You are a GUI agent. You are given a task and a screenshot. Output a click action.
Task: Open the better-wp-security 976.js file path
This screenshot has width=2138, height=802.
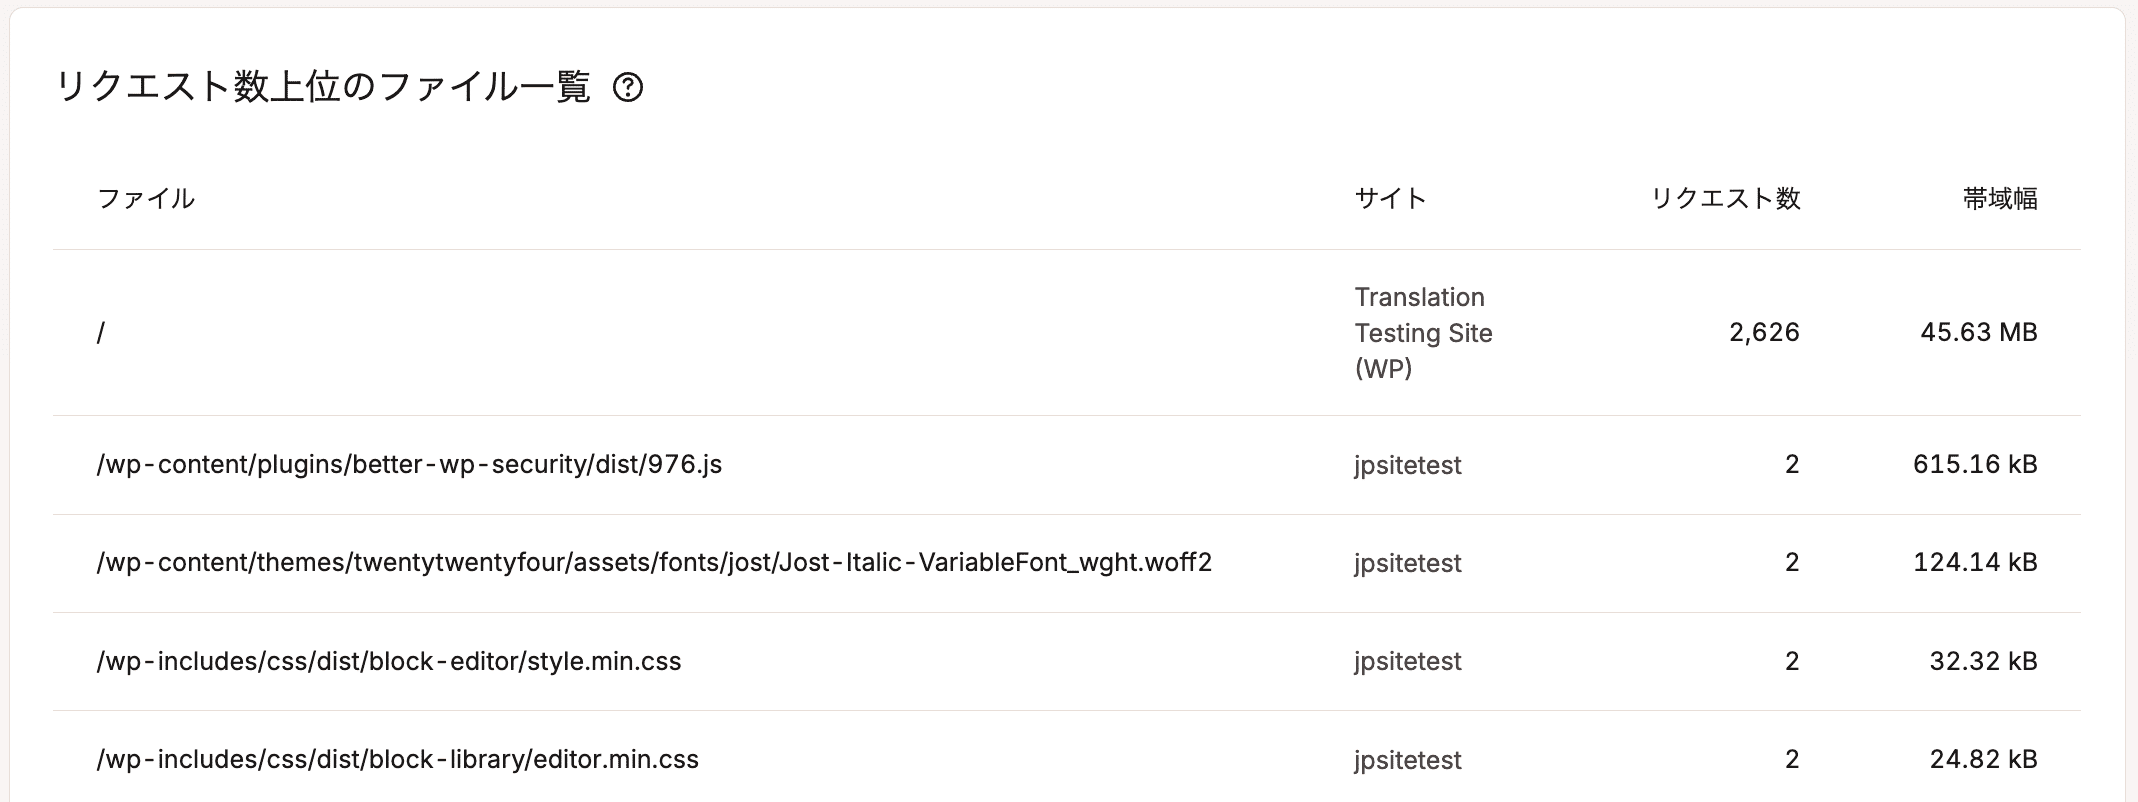point(409,465)
